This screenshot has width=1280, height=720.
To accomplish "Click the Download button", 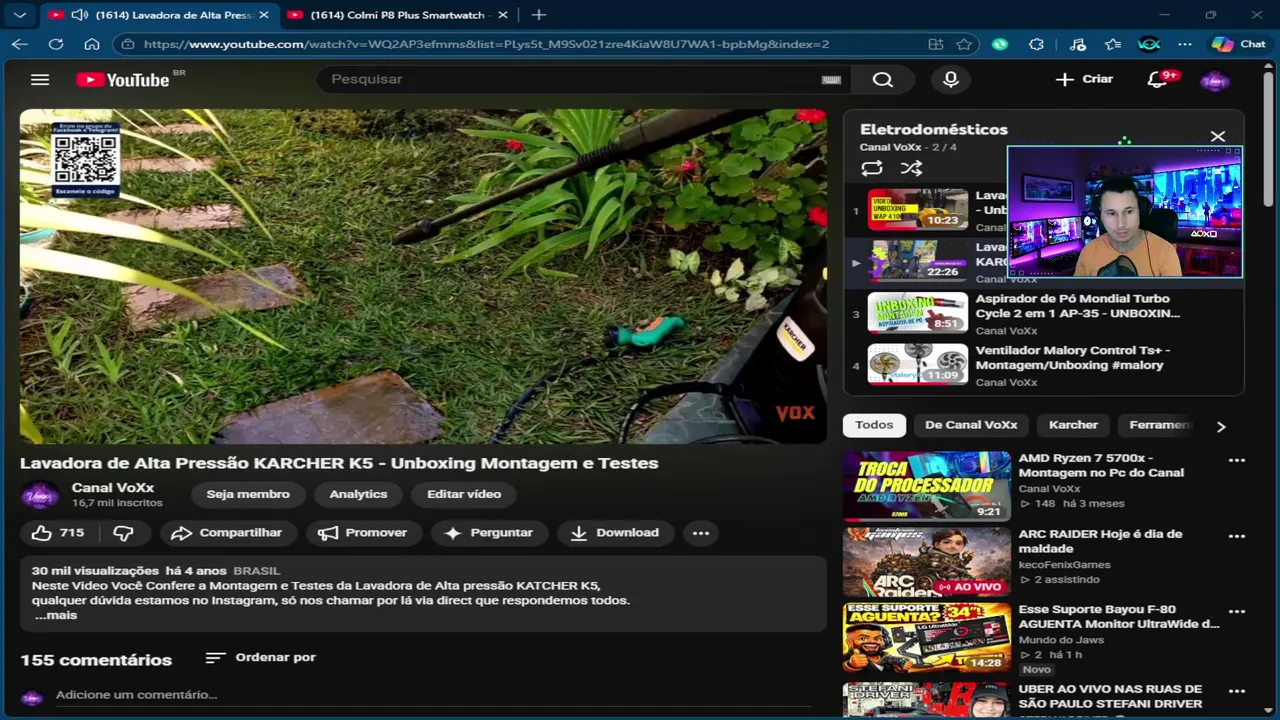I will [x=615, y=533].
